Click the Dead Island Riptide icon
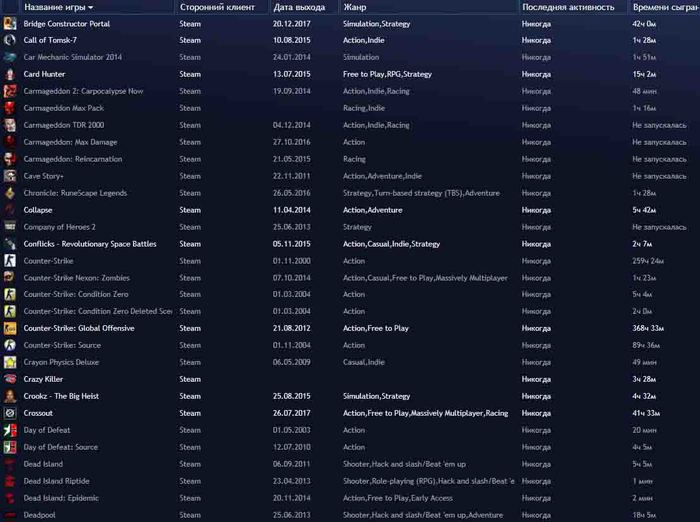Screen dimensions: 700x522 [10, 481]
